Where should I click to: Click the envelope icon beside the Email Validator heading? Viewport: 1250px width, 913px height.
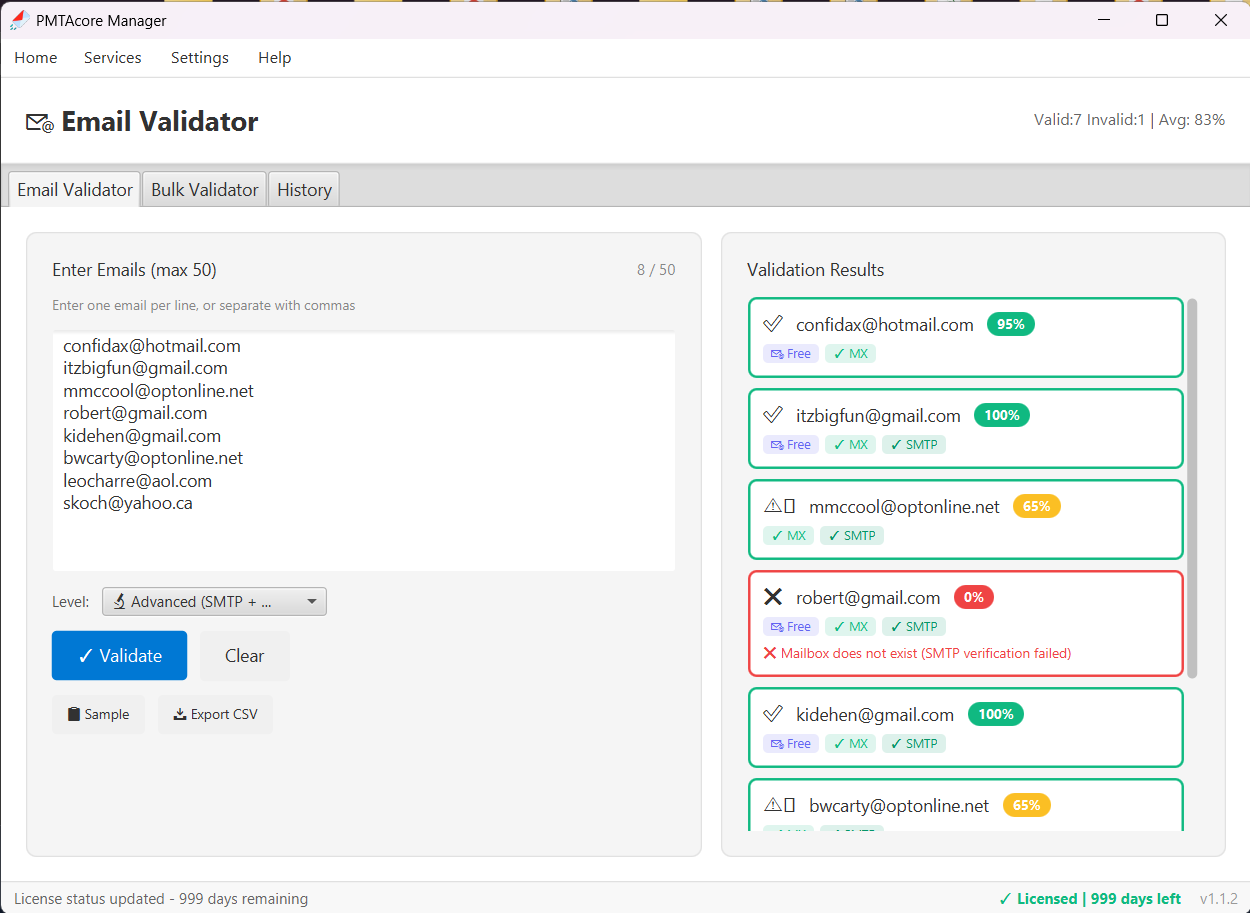click(36, 121)
